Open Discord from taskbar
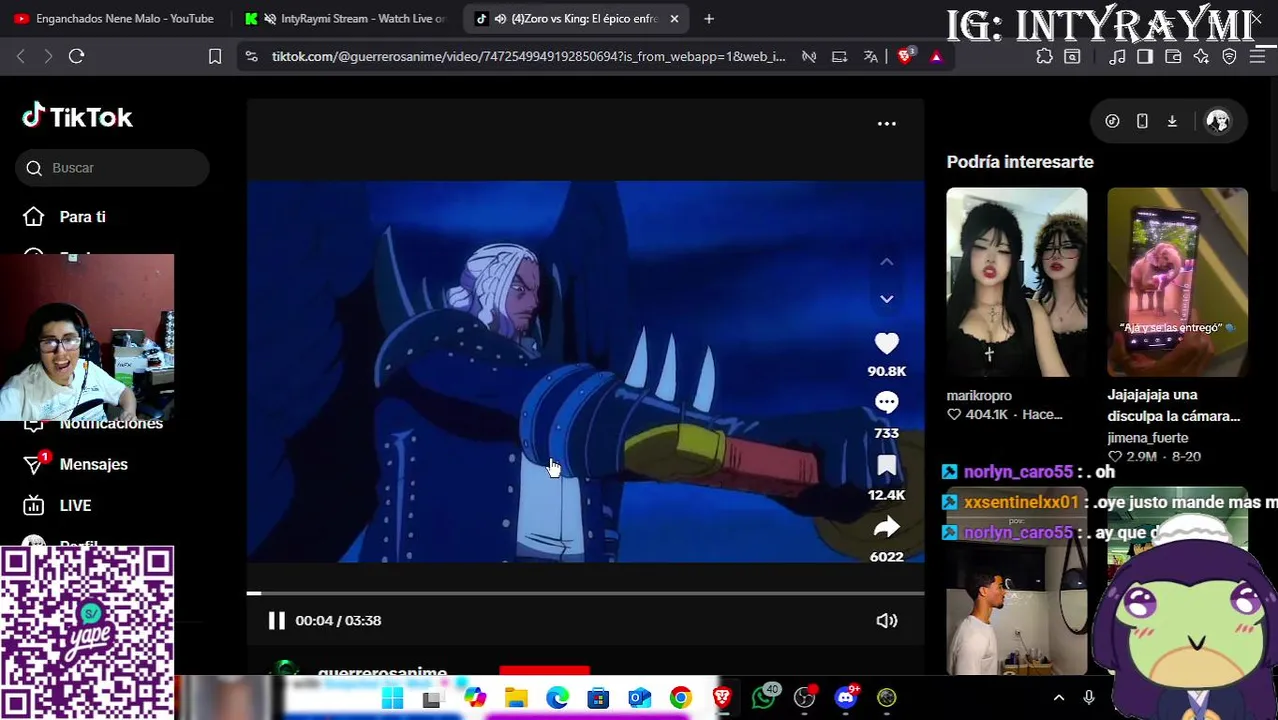Viewport: 1278px width, 720px height. (846, 698)
